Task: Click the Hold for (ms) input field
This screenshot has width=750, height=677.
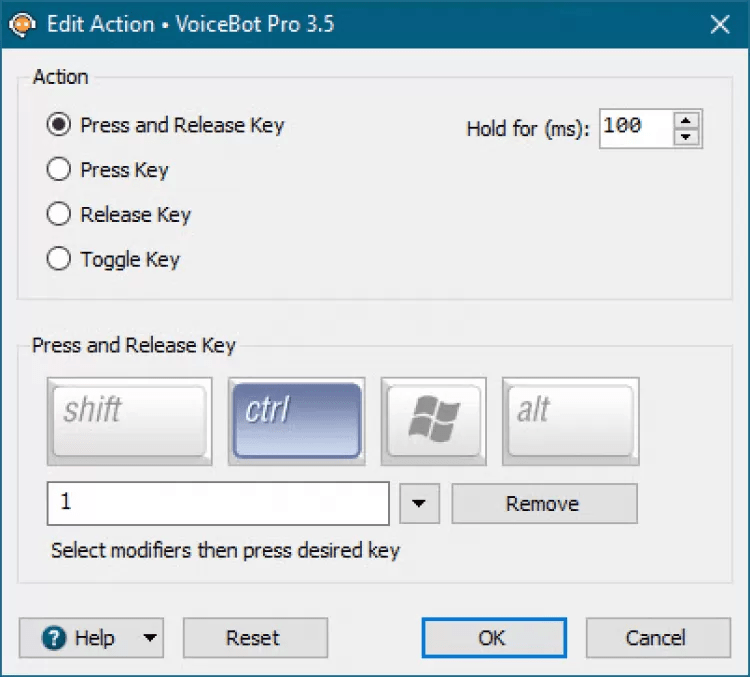Action: click(634, 128)
